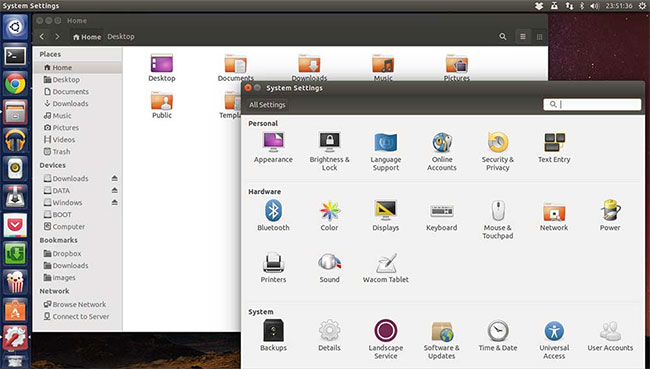Open search in the file manager toolbar

(503, 36)
